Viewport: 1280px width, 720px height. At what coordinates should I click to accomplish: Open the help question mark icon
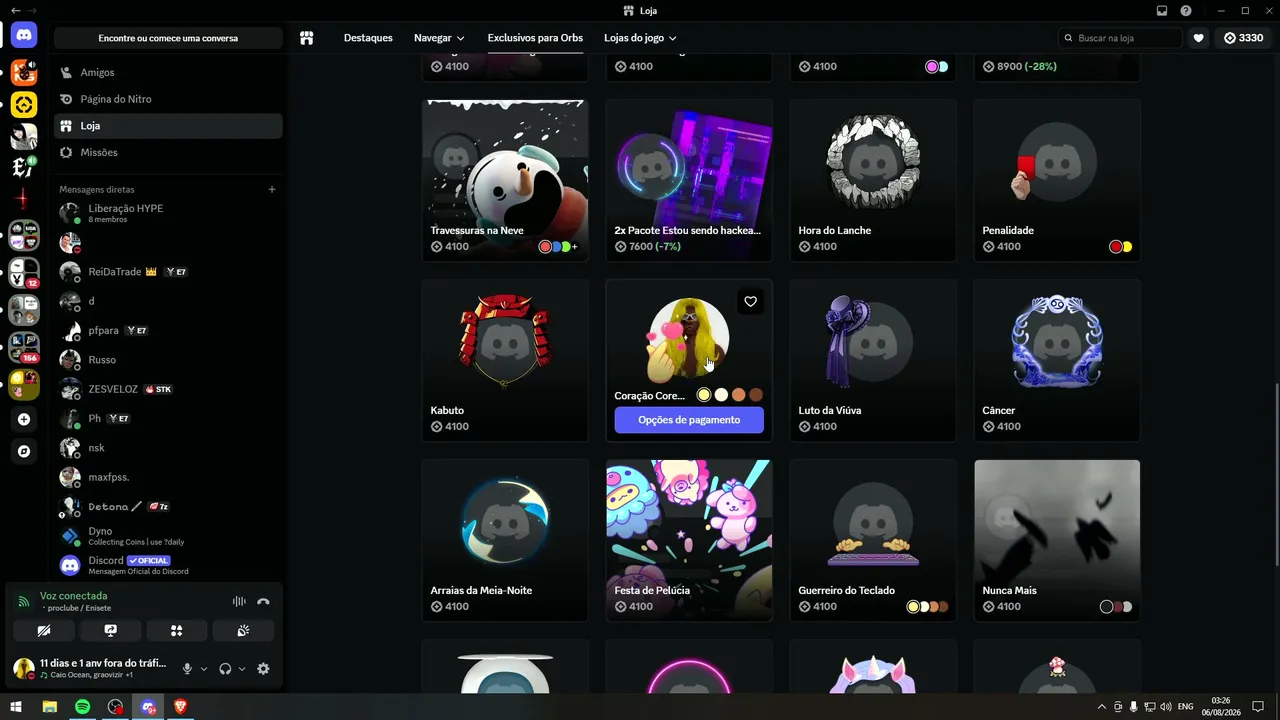[x=1186, y=11]
